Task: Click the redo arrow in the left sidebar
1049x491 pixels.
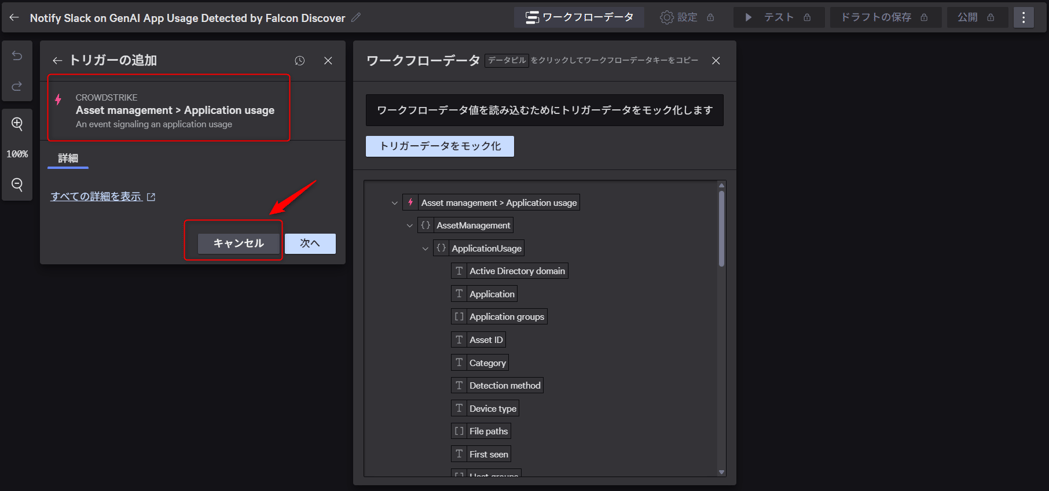Action: (17, 86)
